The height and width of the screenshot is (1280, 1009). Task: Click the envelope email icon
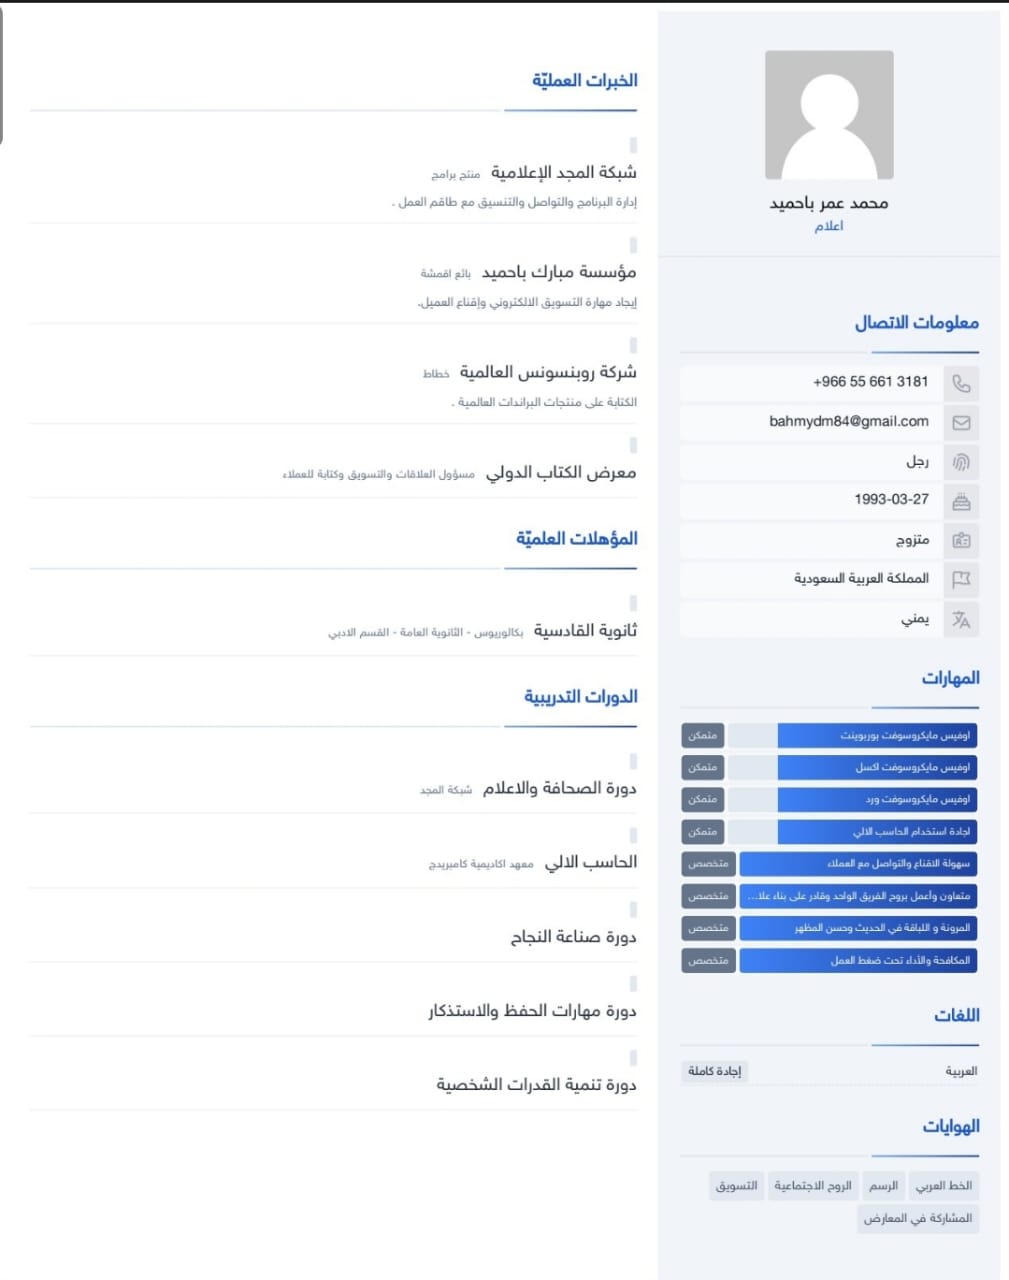961,422
